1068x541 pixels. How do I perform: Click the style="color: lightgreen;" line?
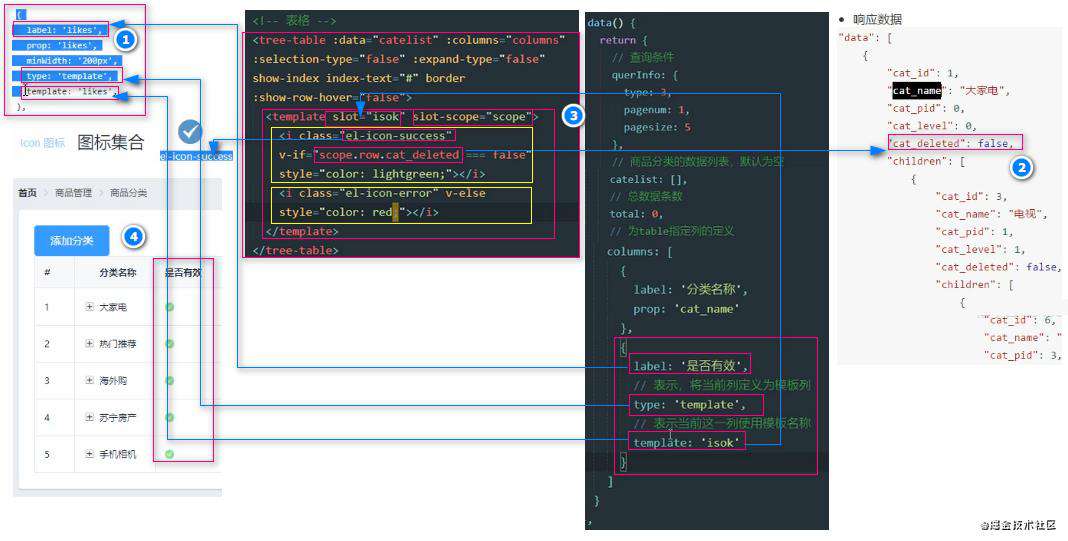[x=382, y=174]
